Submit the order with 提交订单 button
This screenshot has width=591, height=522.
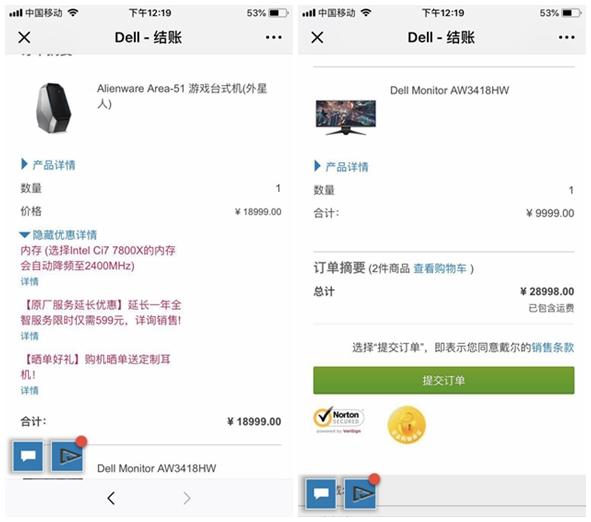coord(444,380)
